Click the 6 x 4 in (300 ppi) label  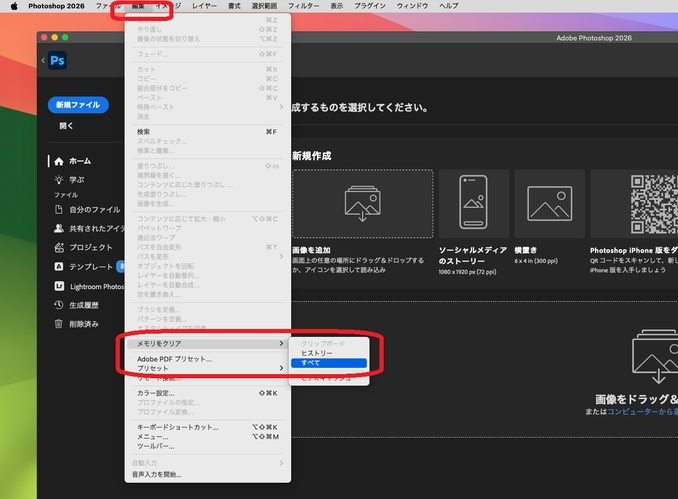[x=536, y=261]
